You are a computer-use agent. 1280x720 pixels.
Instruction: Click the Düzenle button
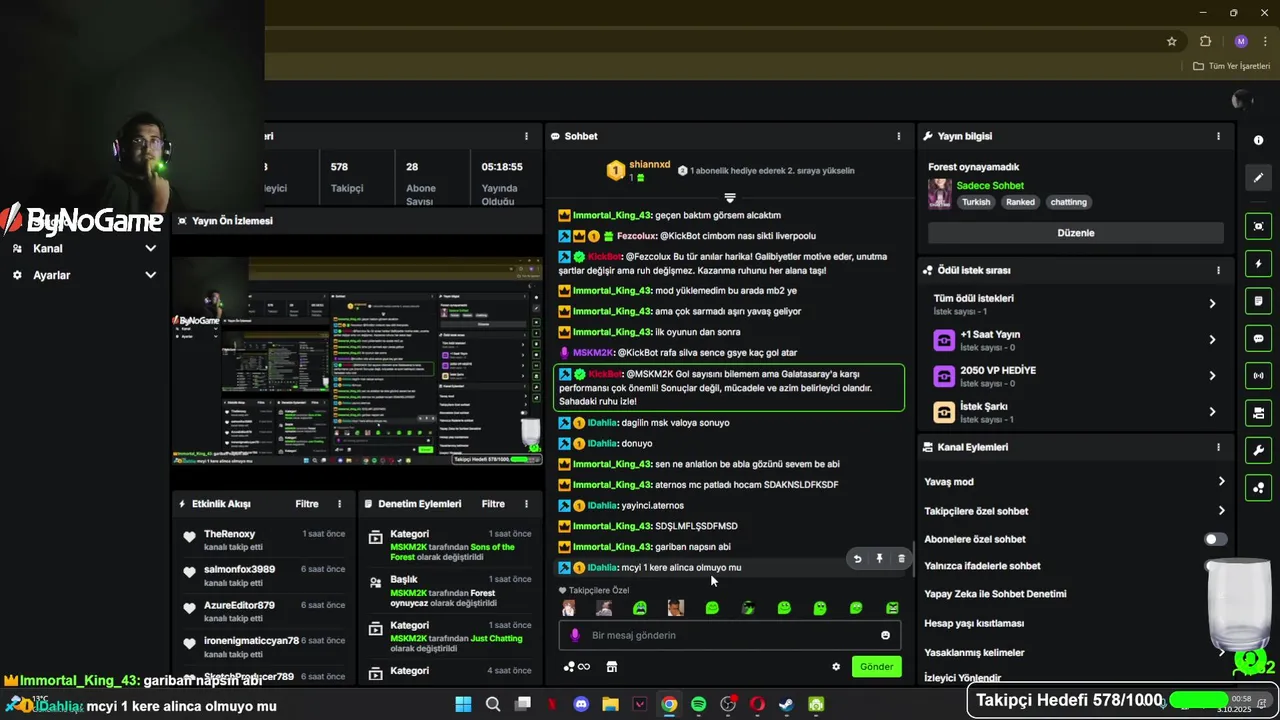1076,233
